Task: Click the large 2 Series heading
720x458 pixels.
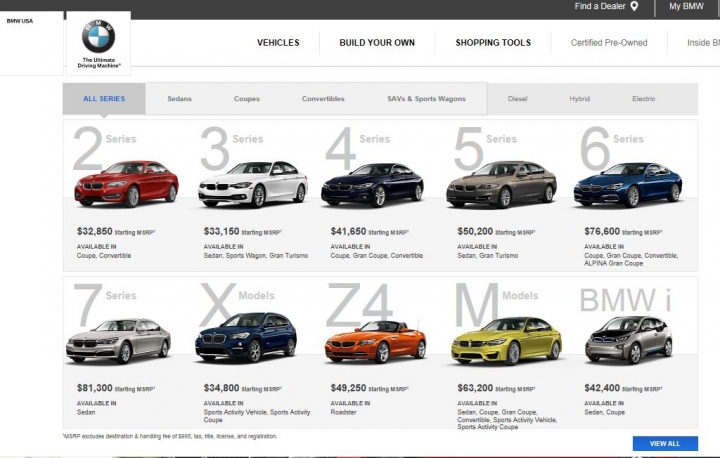Action: tap(104, 147)
